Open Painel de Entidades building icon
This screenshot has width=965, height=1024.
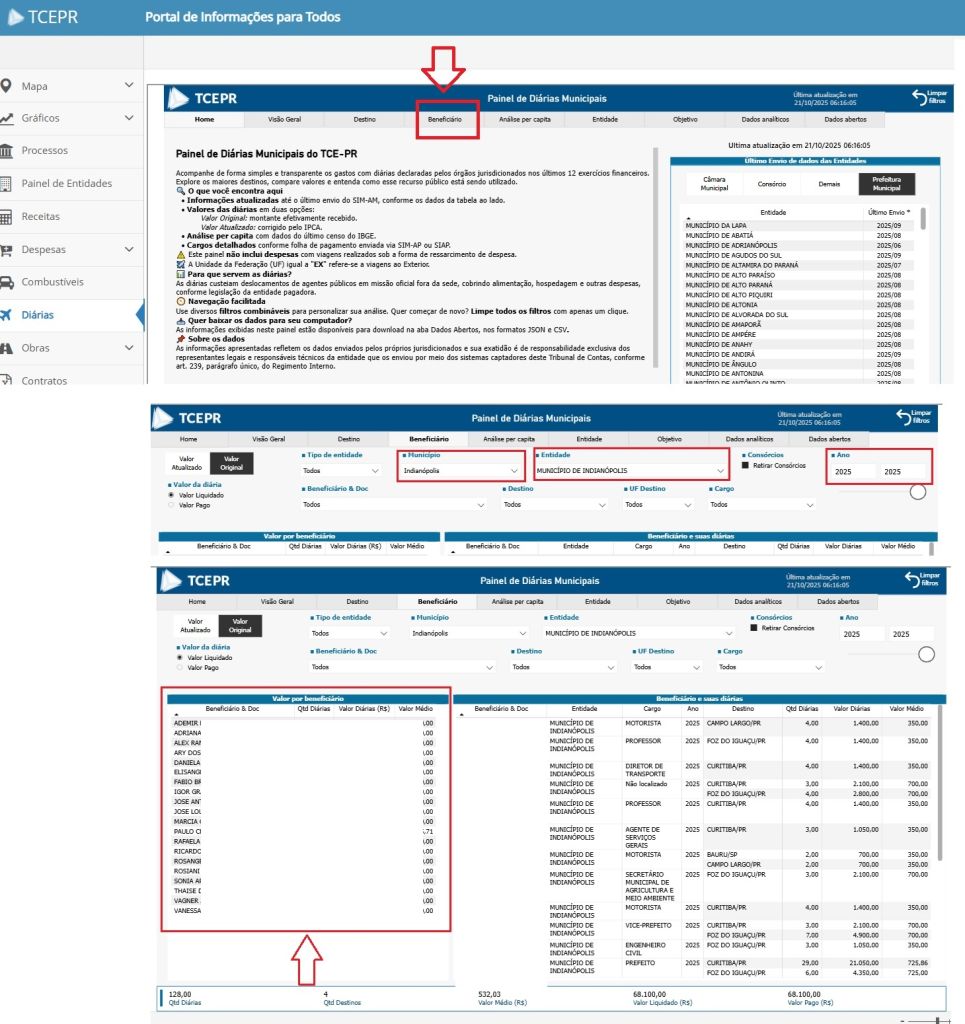coord(8,184)
